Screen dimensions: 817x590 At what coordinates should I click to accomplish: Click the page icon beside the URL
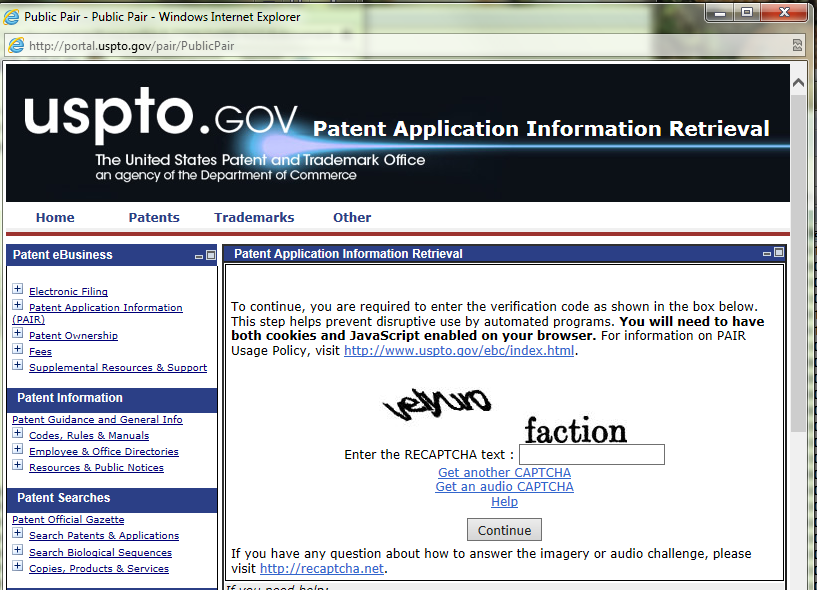[16, 45]
